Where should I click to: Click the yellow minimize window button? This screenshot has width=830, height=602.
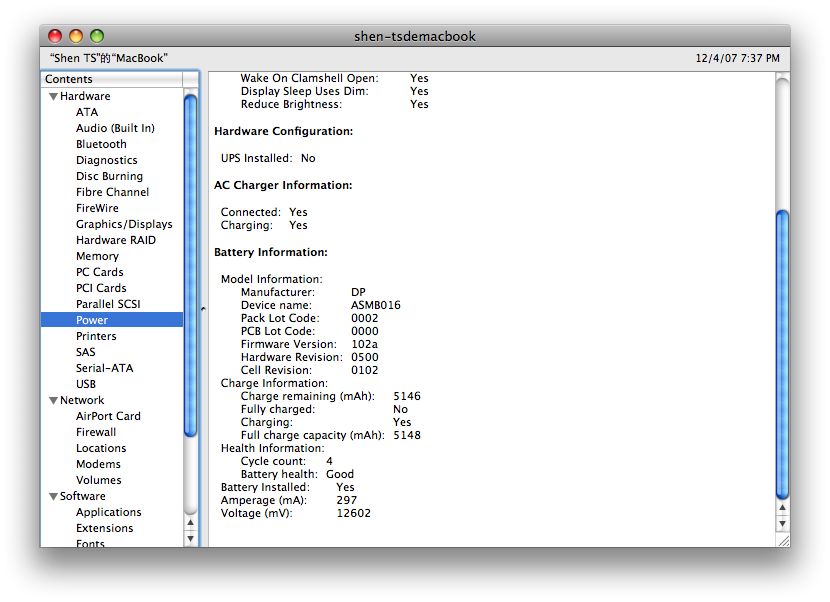click(x=76, y=36)
